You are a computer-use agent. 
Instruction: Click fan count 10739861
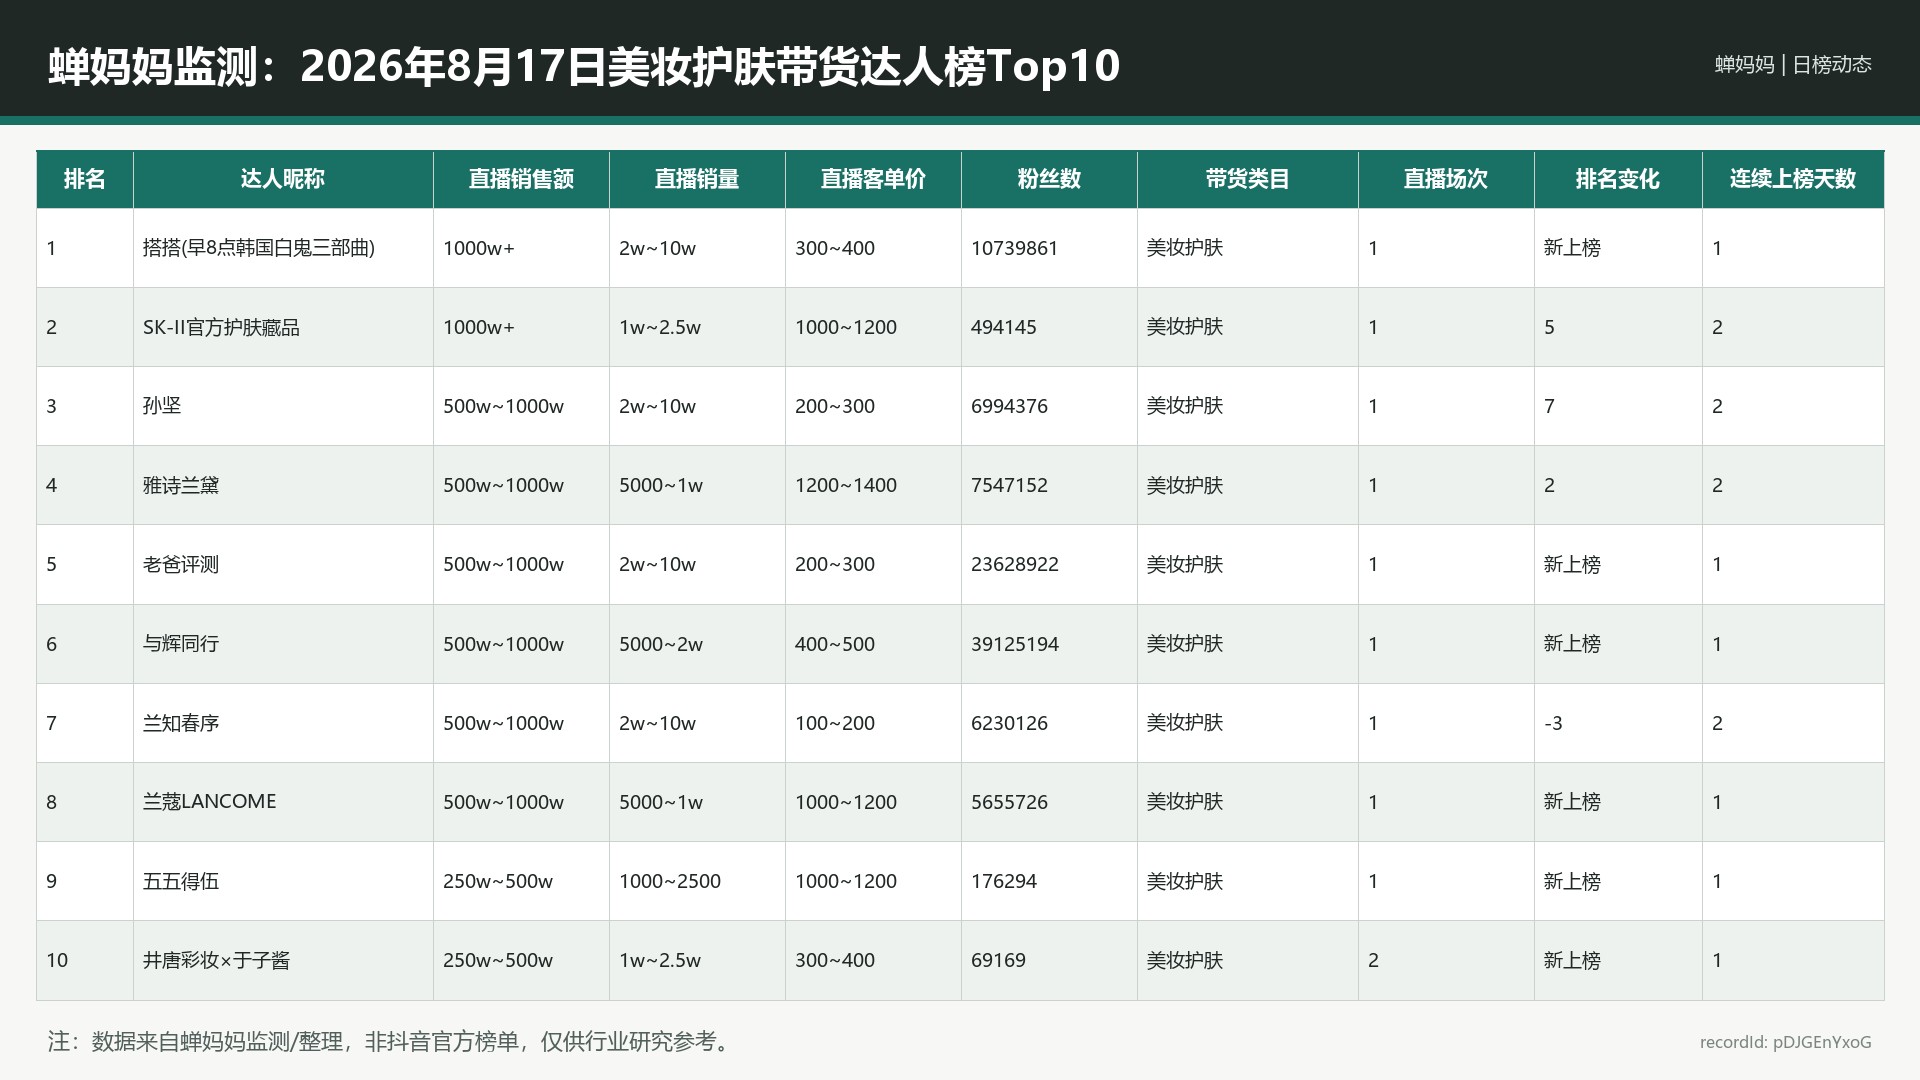pos(1014,248)
